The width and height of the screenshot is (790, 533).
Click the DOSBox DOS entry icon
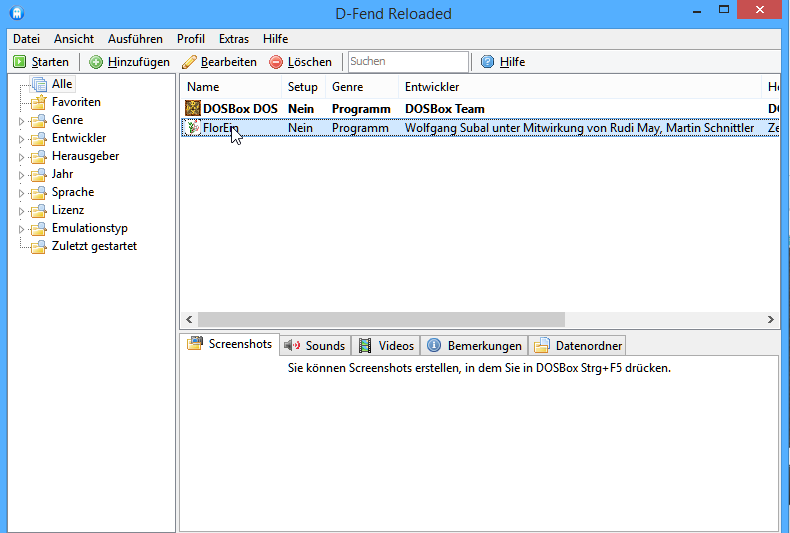pos(193,108)
